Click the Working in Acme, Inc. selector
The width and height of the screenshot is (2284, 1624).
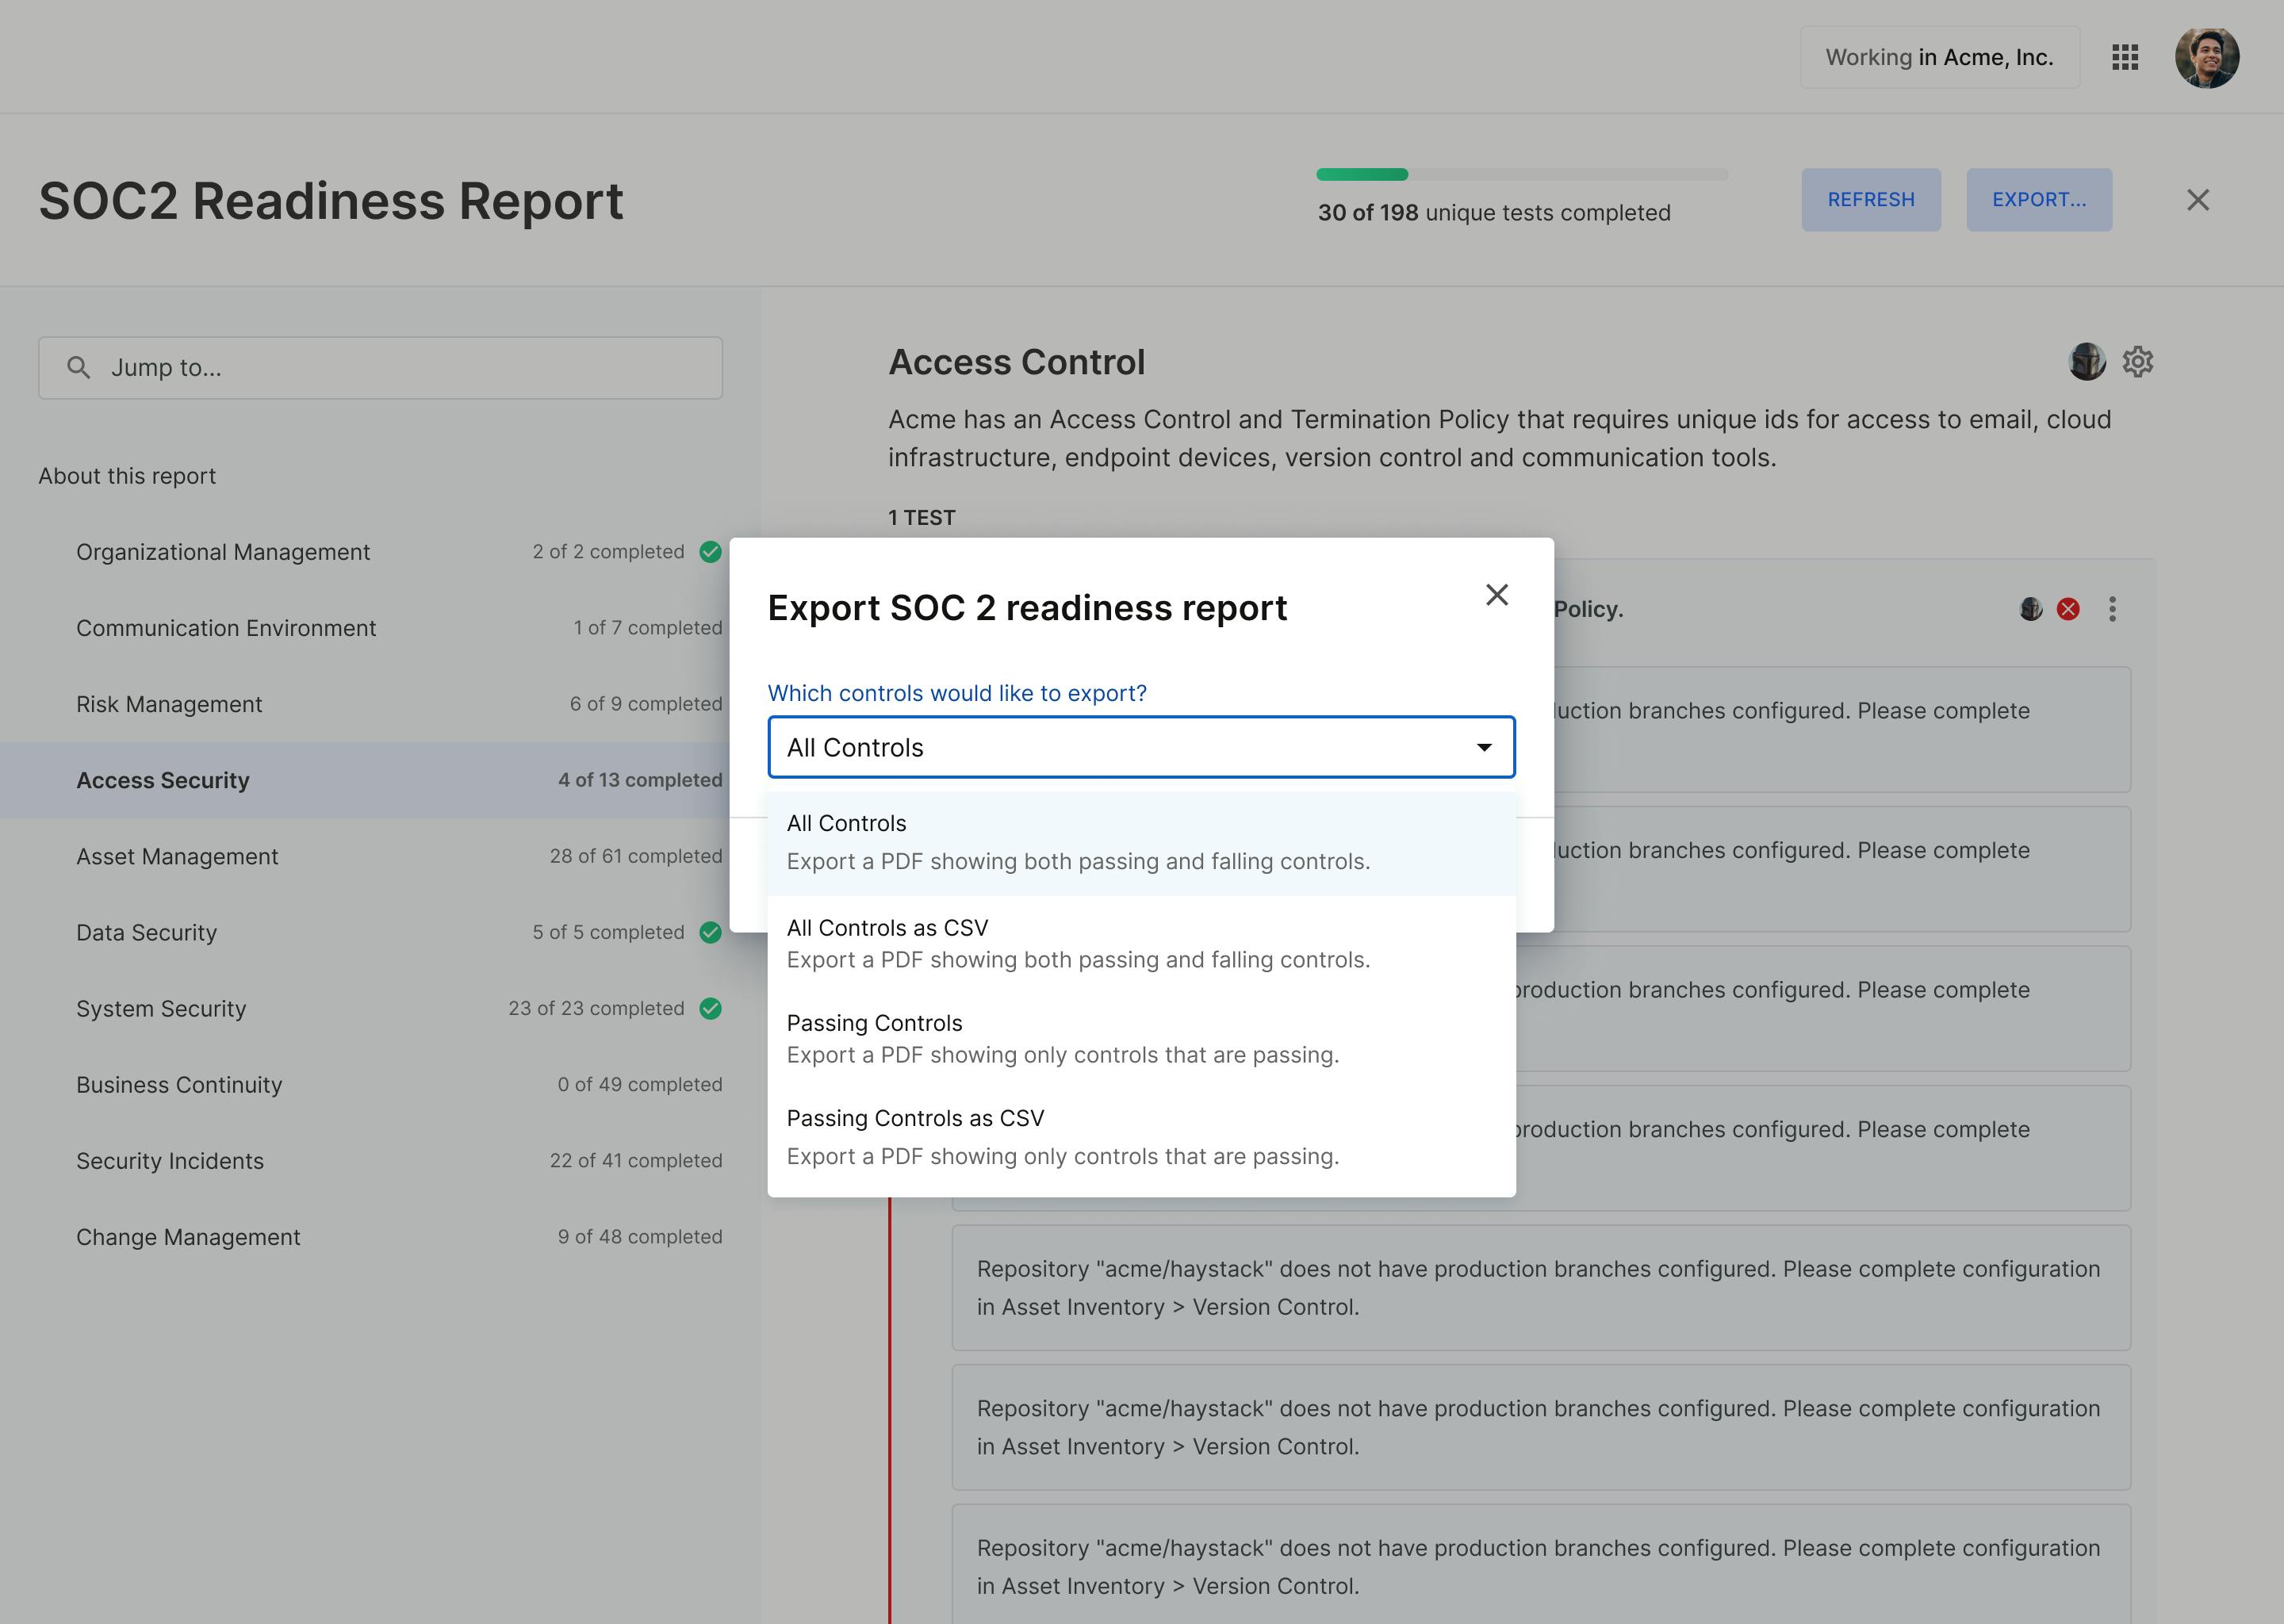click(x=1938, y=57)
